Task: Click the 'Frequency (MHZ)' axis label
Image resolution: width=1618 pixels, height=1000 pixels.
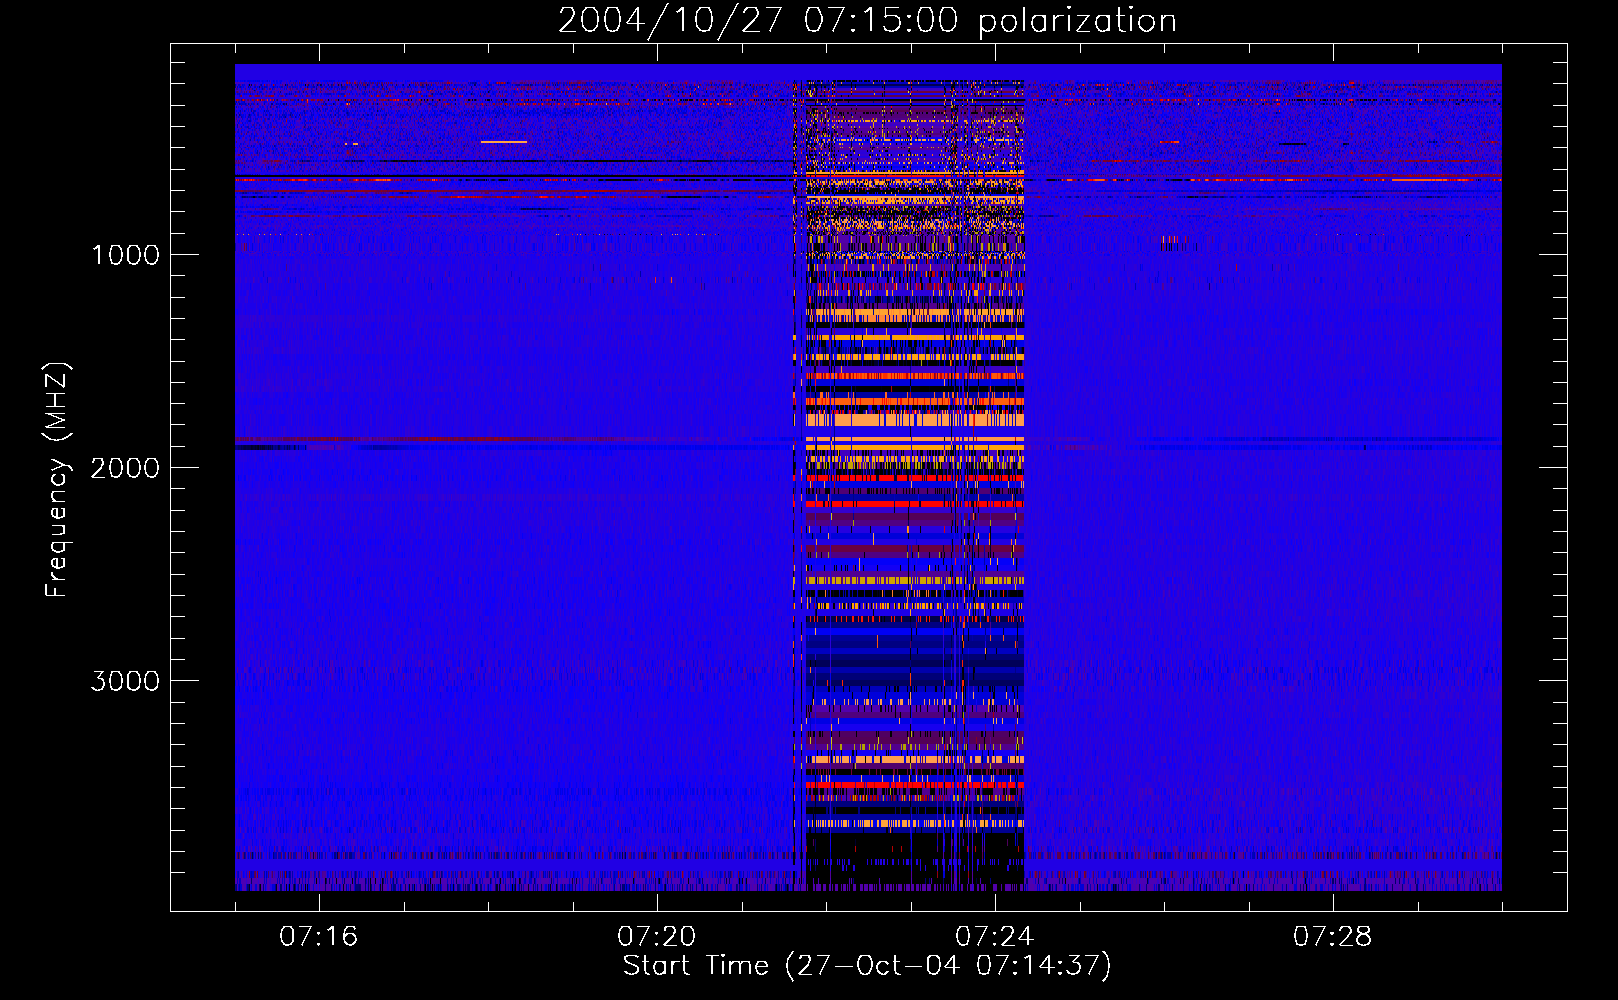Action: point(57,480)
